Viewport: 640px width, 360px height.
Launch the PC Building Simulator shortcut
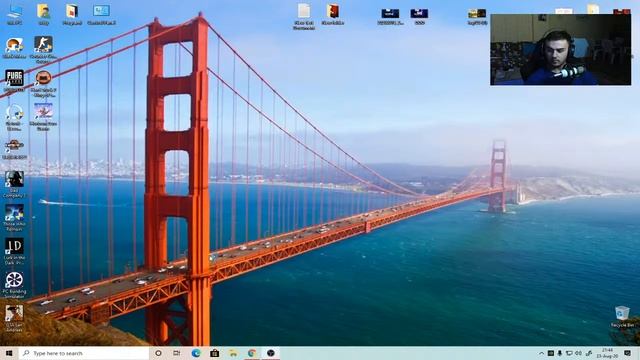click(14, 285)
